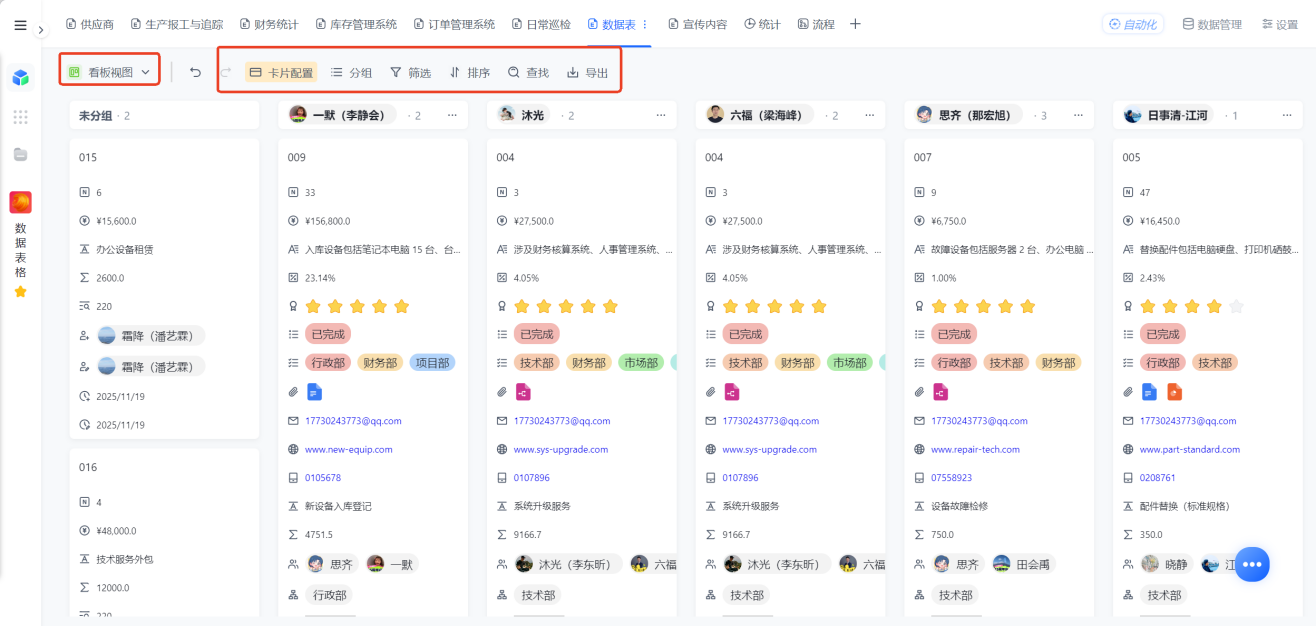Click 办公设备租赁 text in card 015
Viewport: 1316px width, 626px height.
(125, 249)
